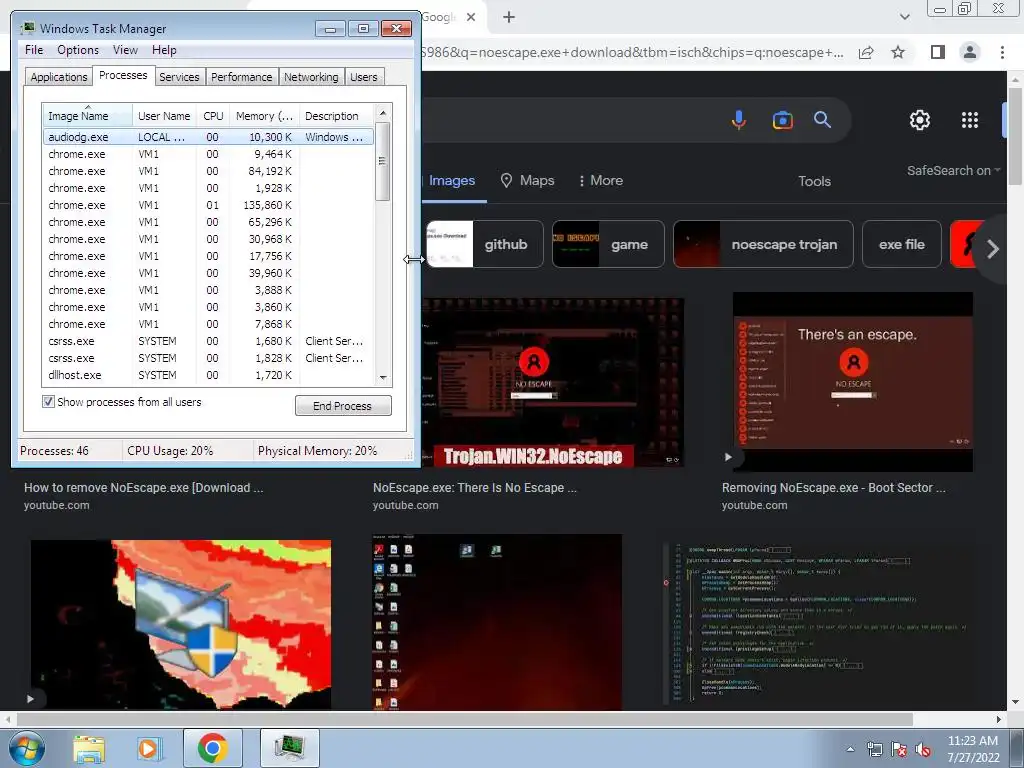Launch Windows Media Player from taskbar
Screen dimensions: 1024x768
coord(150,748)
